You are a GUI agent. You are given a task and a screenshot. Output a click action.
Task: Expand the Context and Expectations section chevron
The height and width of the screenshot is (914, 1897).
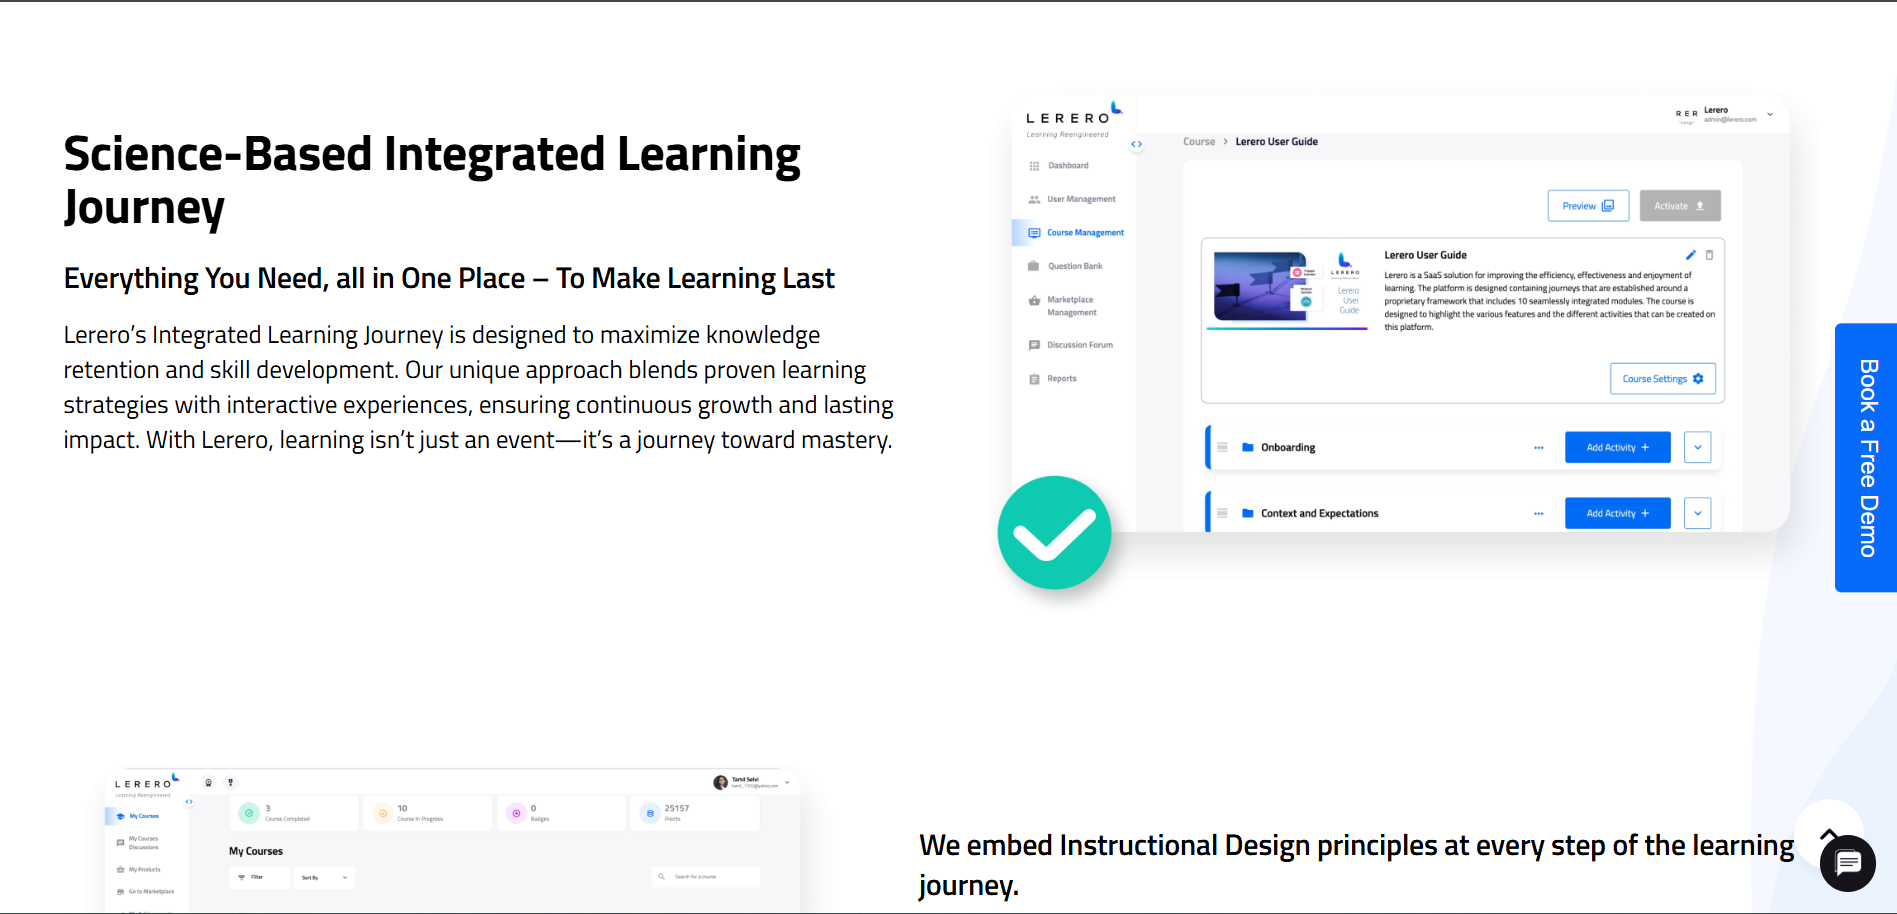pyautogui.click(x=1697, y=513)
